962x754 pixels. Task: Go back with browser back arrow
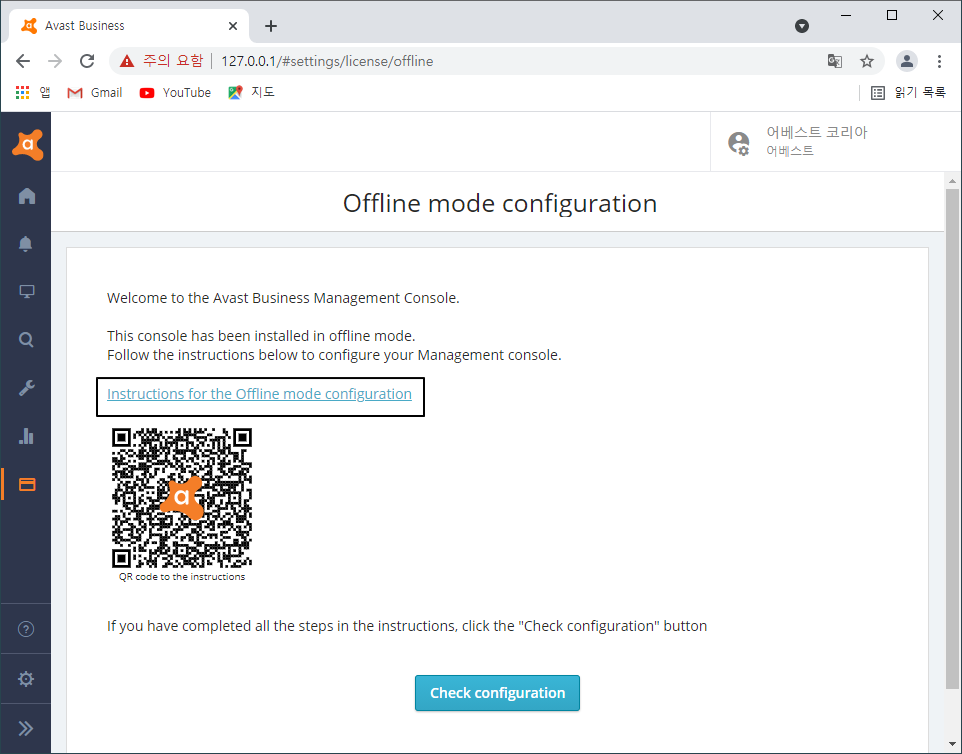[23, 61]
